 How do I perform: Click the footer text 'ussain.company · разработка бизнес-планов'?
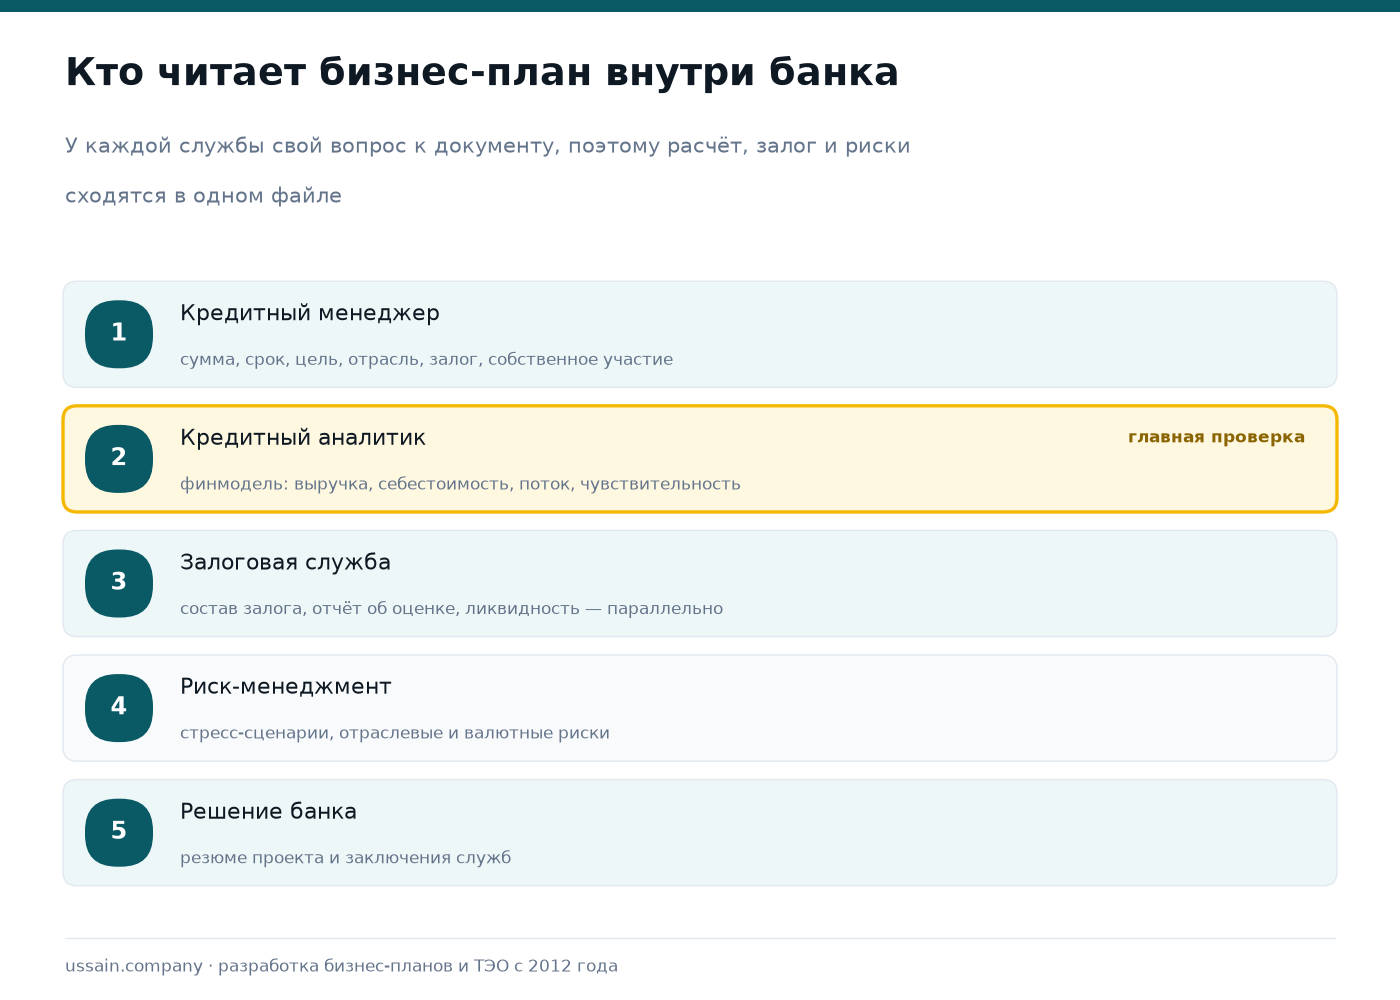pyautogui.click(x=341, y=966)
